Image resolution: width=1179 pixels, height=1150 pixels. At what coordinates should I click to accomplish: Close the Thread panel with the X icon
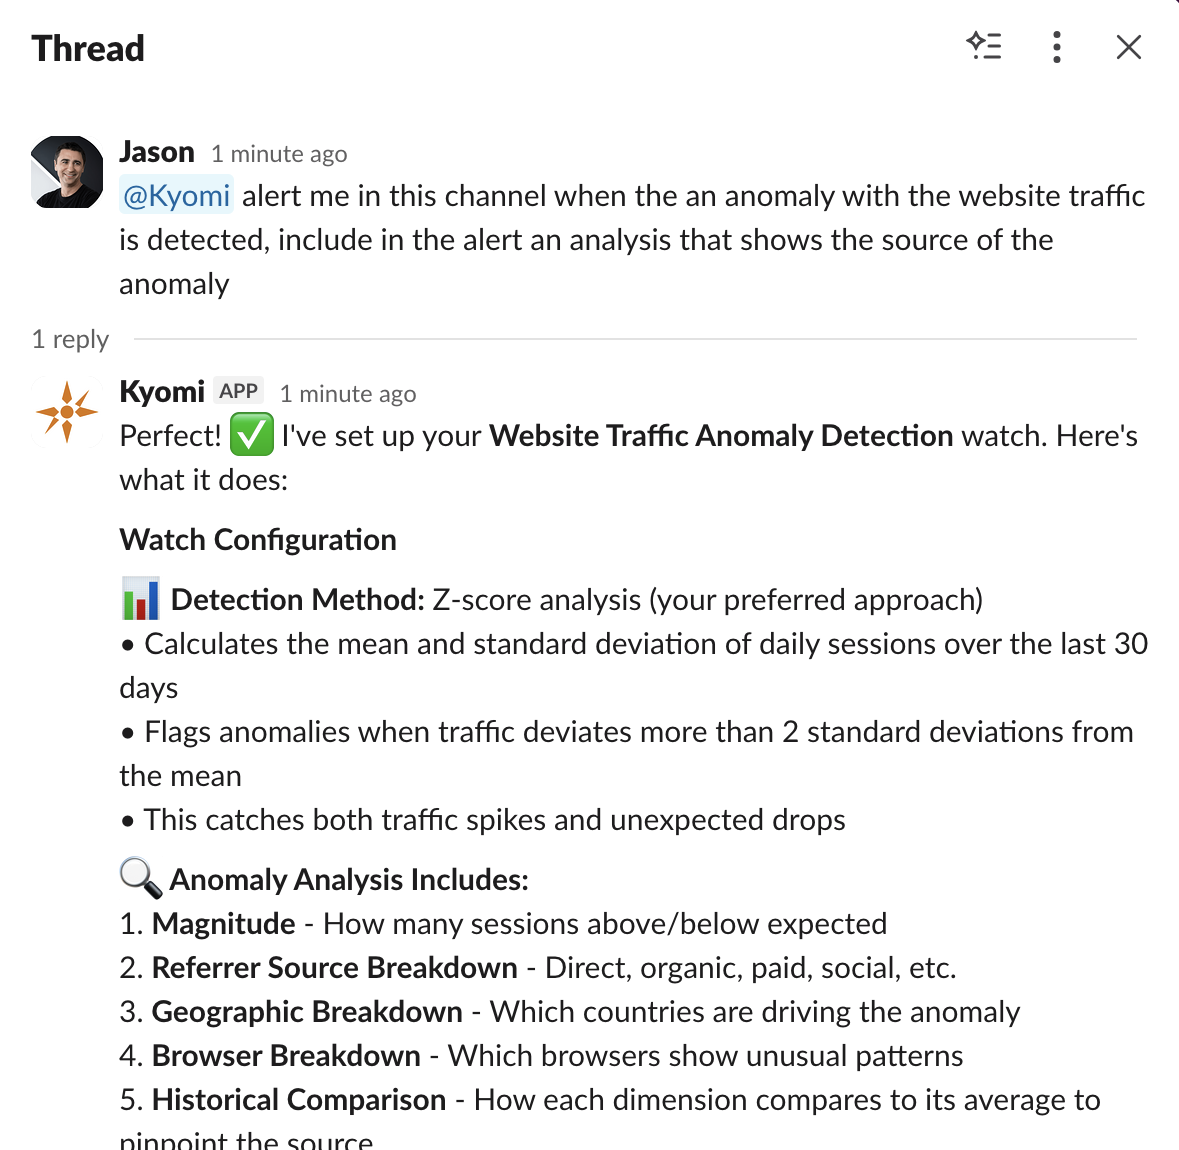pyautogui.click(x=1128, y=46)
